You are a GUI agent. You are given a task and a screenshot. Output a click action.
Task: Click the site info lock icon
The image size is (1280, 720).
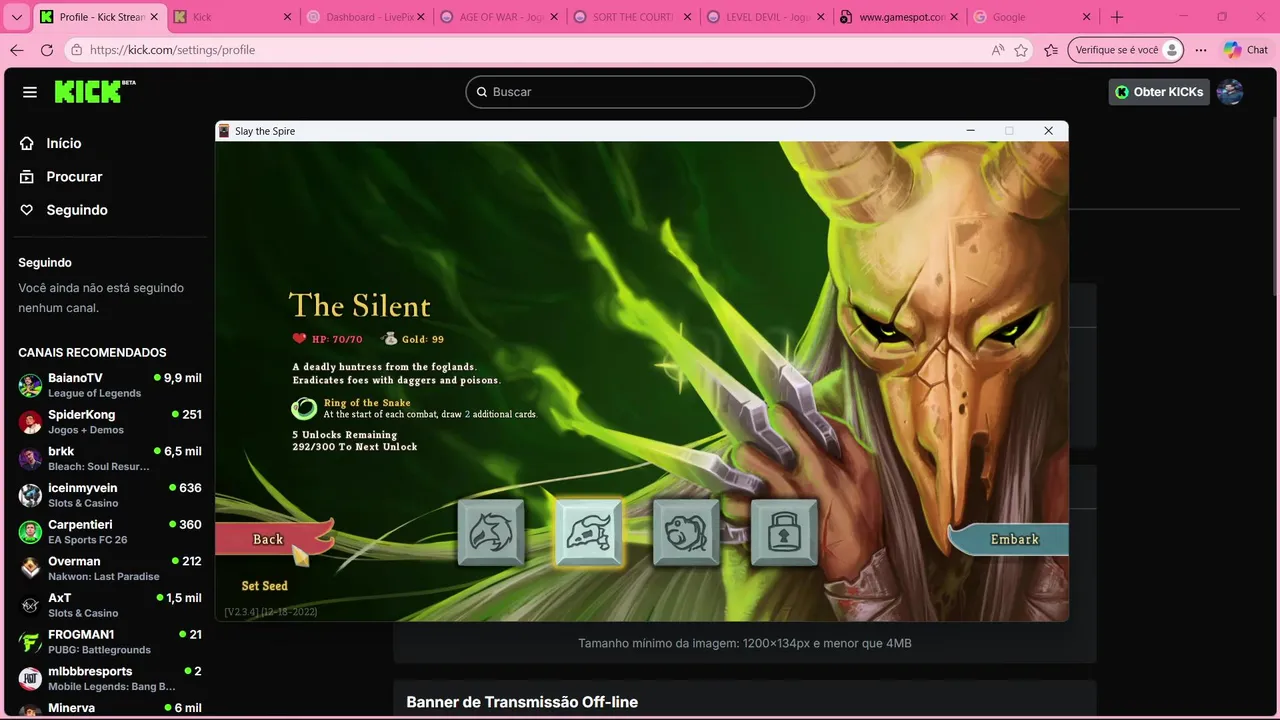click(x=77, y=50)
